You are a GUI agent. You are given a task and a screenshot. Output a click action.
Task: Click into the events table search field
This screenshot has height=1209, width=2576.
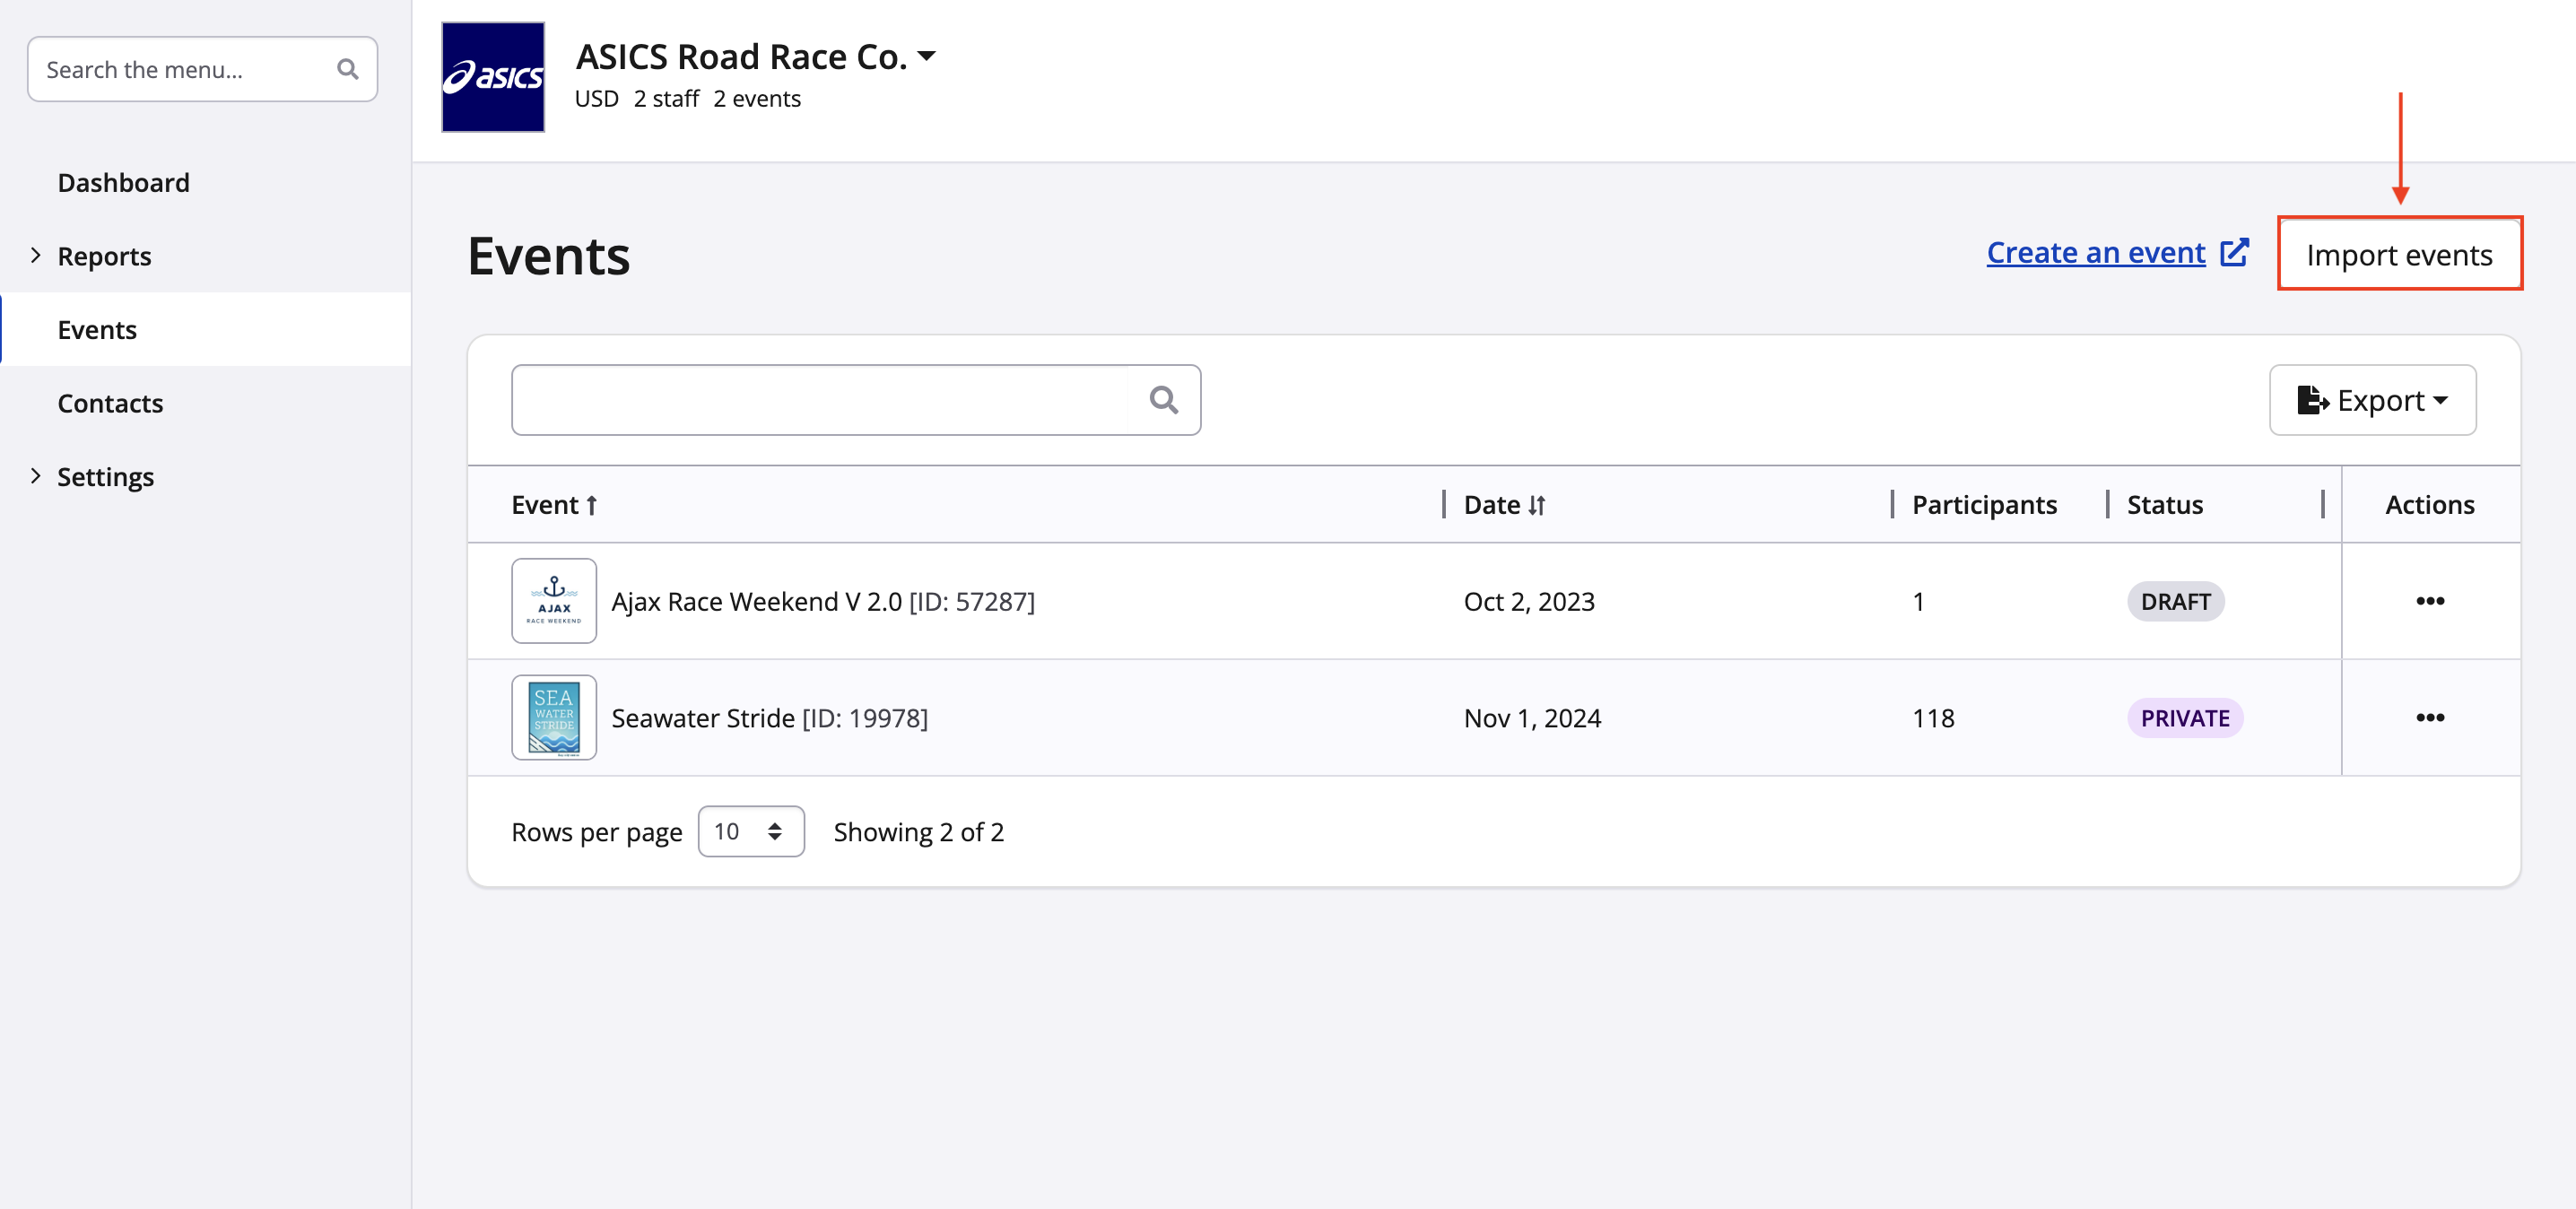pos(820,400)
